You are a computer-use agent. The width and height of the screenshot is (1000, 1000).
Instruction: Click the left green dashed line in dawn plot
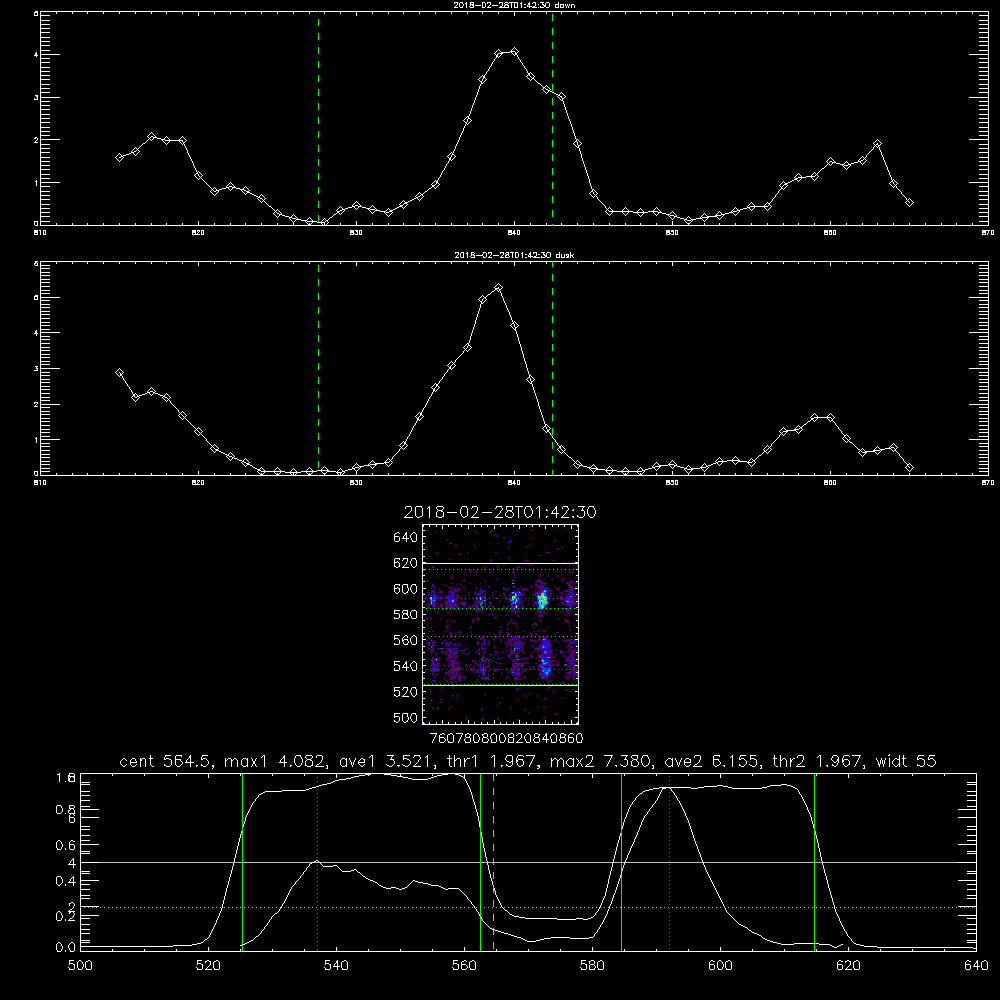pyautogui.click(x=318, y=118)
